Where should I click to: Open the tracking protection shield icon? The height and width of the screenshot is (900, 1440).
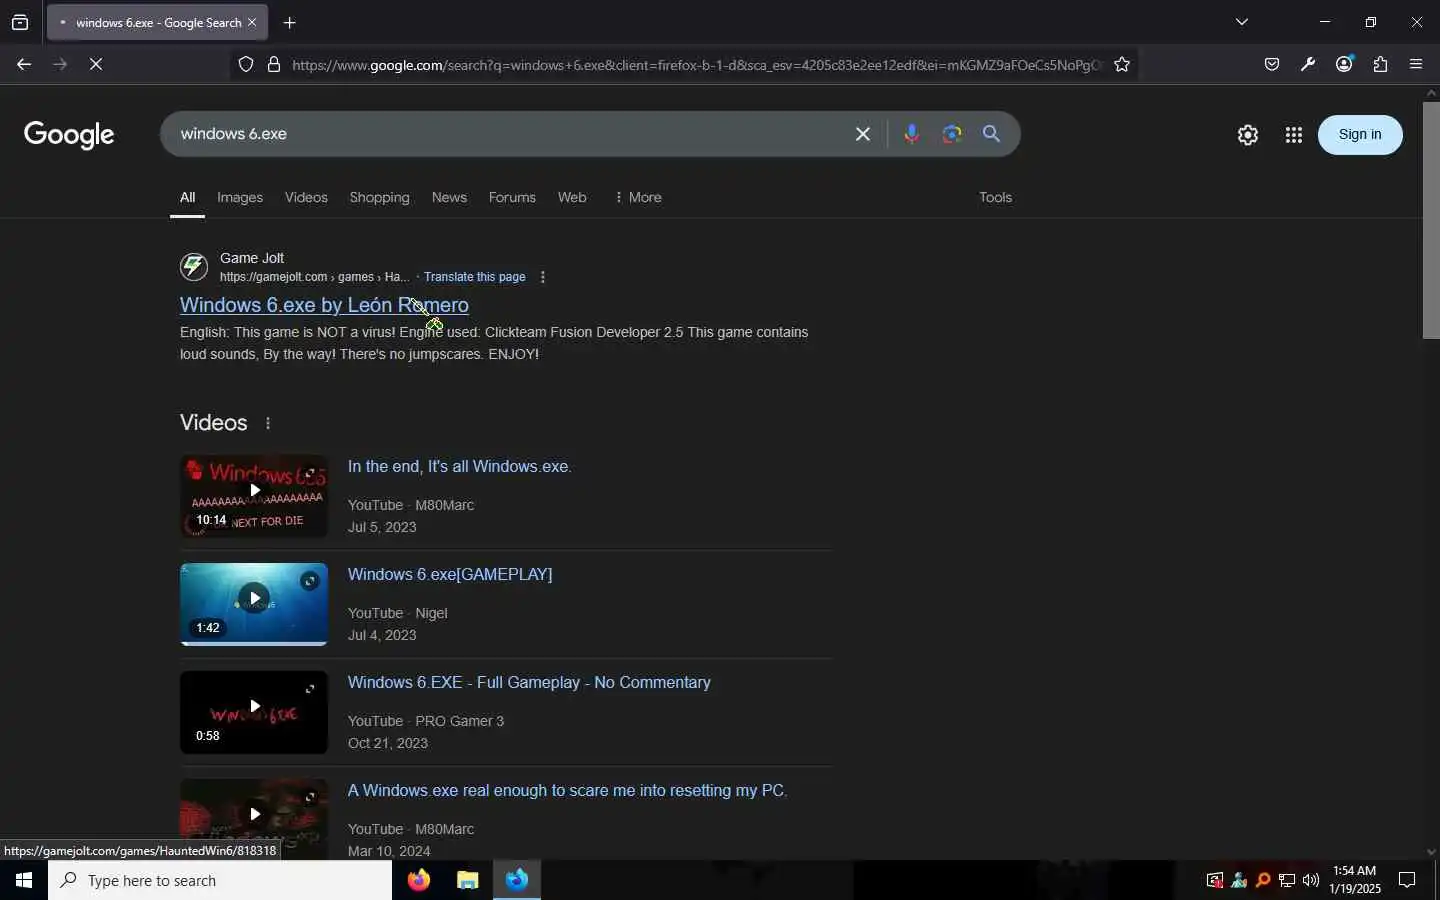pyautogui.click(x=246, y=65)
